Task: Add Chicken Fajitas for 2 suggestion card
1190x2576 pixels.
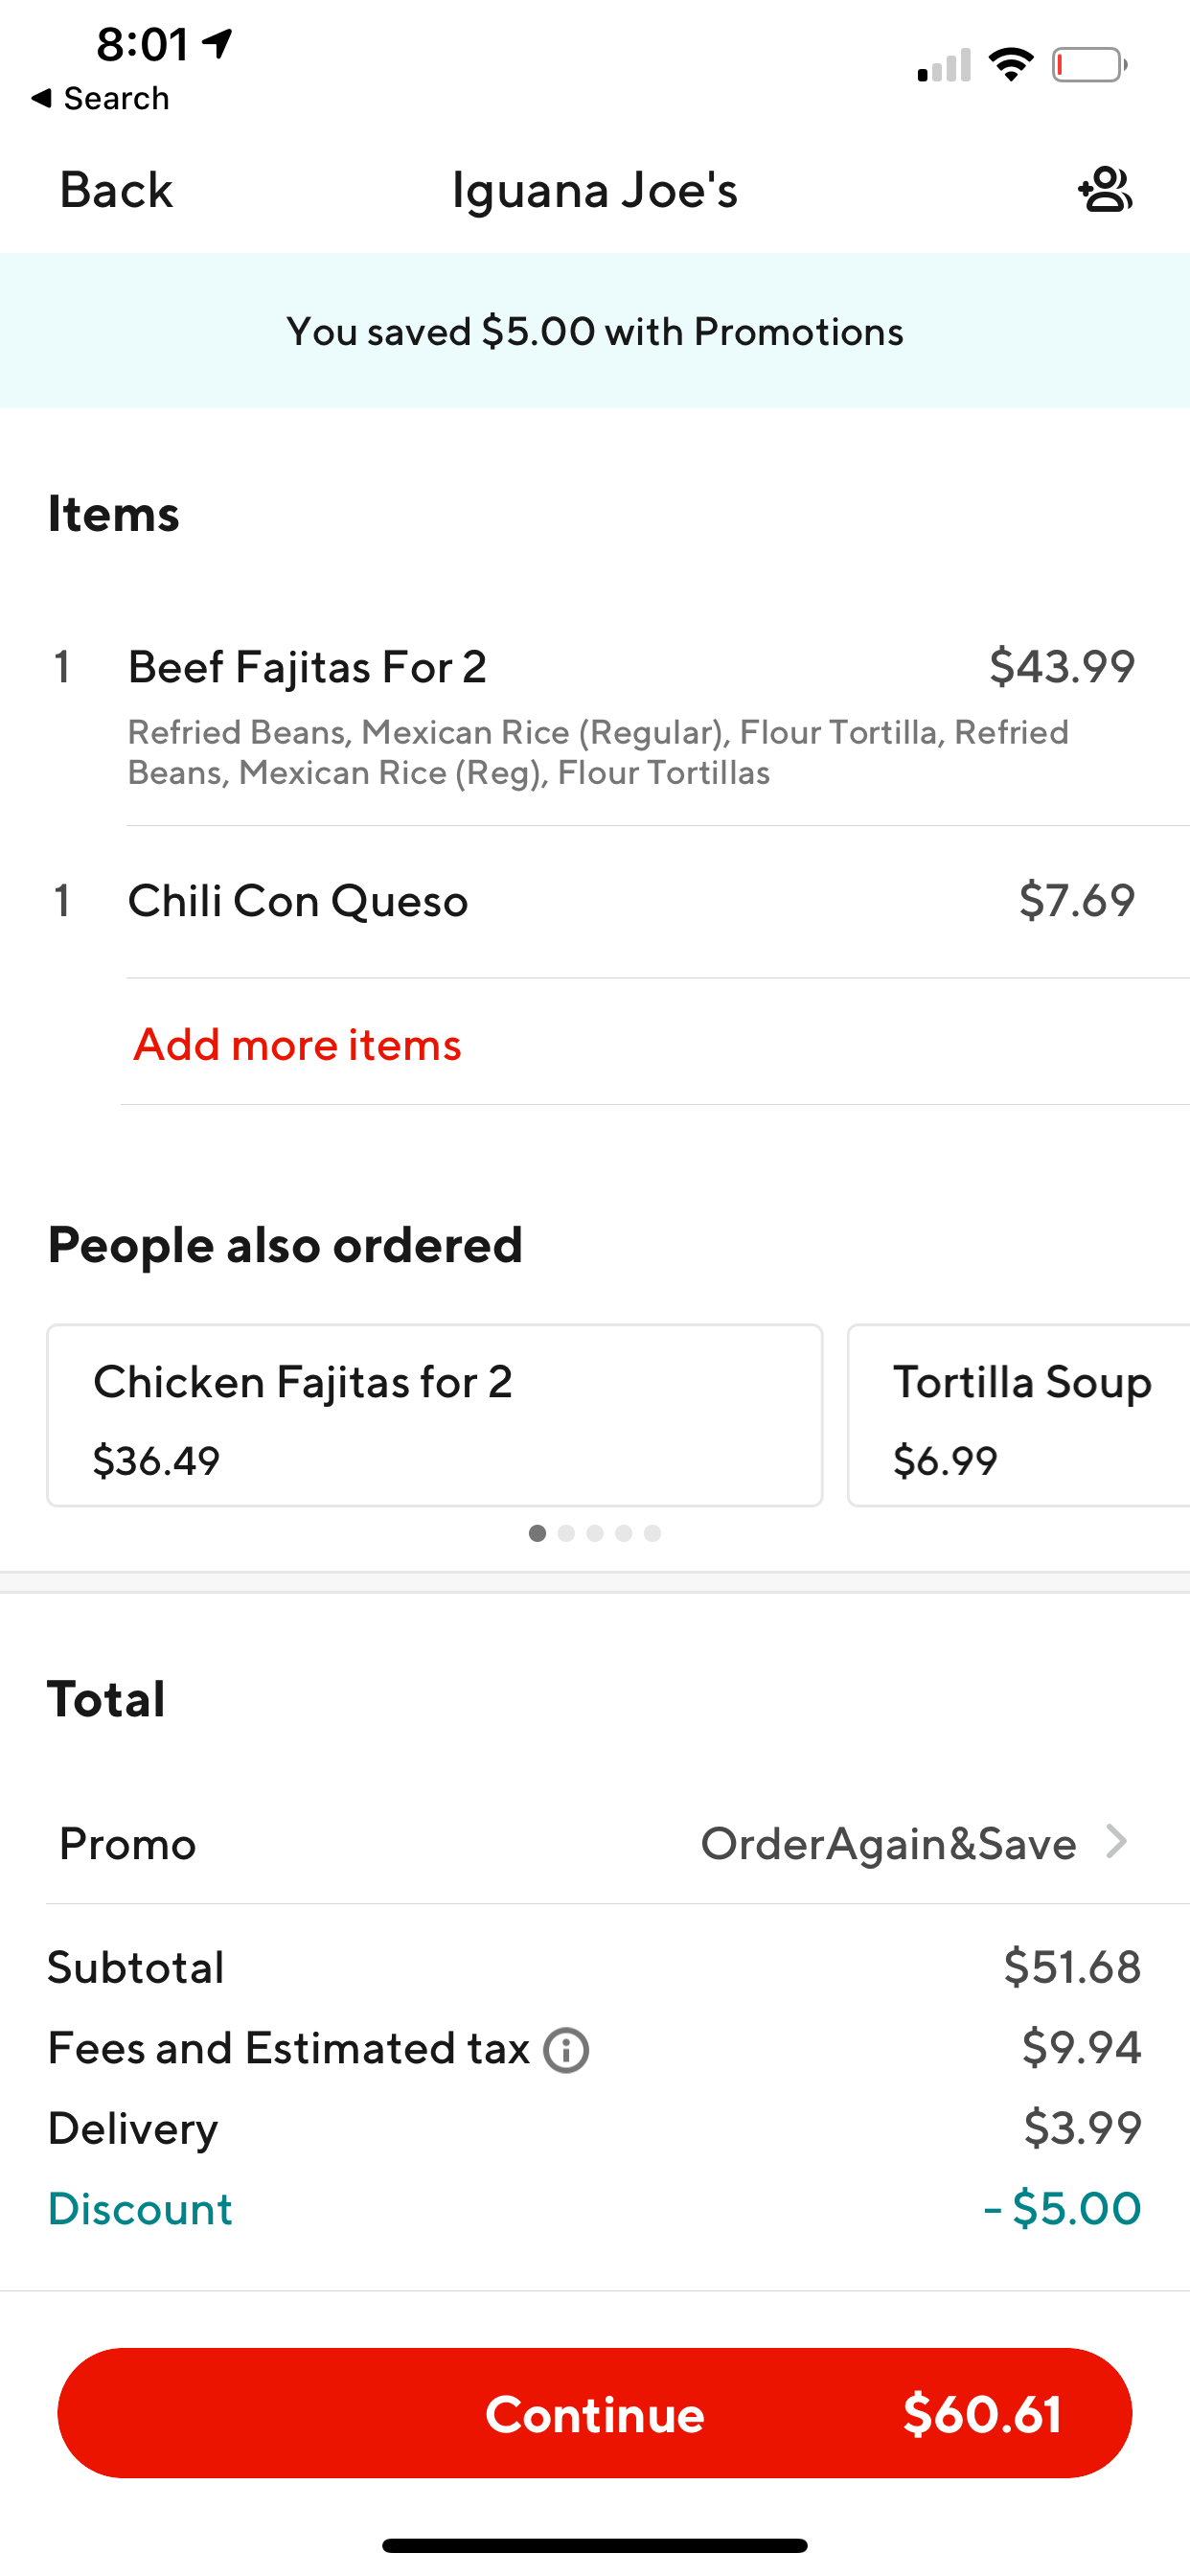Action: pos(435,1415)
